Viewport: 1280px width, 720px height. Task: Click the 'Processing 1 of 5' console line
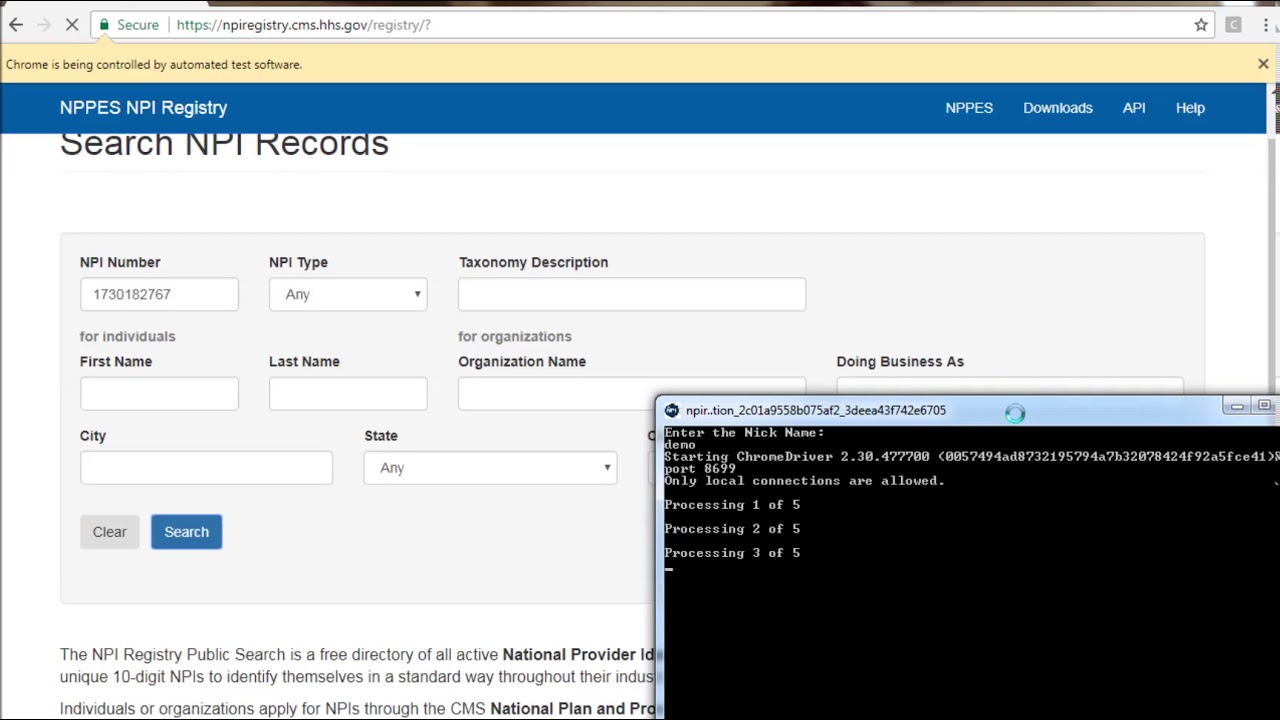(x=732, y=505)
